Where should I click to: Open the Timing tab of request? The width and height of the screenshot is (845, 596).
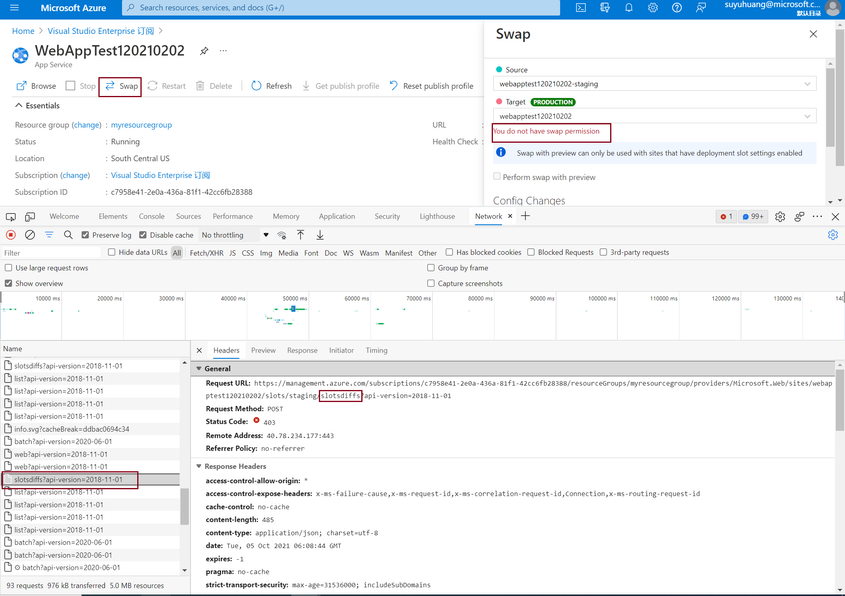376,350
